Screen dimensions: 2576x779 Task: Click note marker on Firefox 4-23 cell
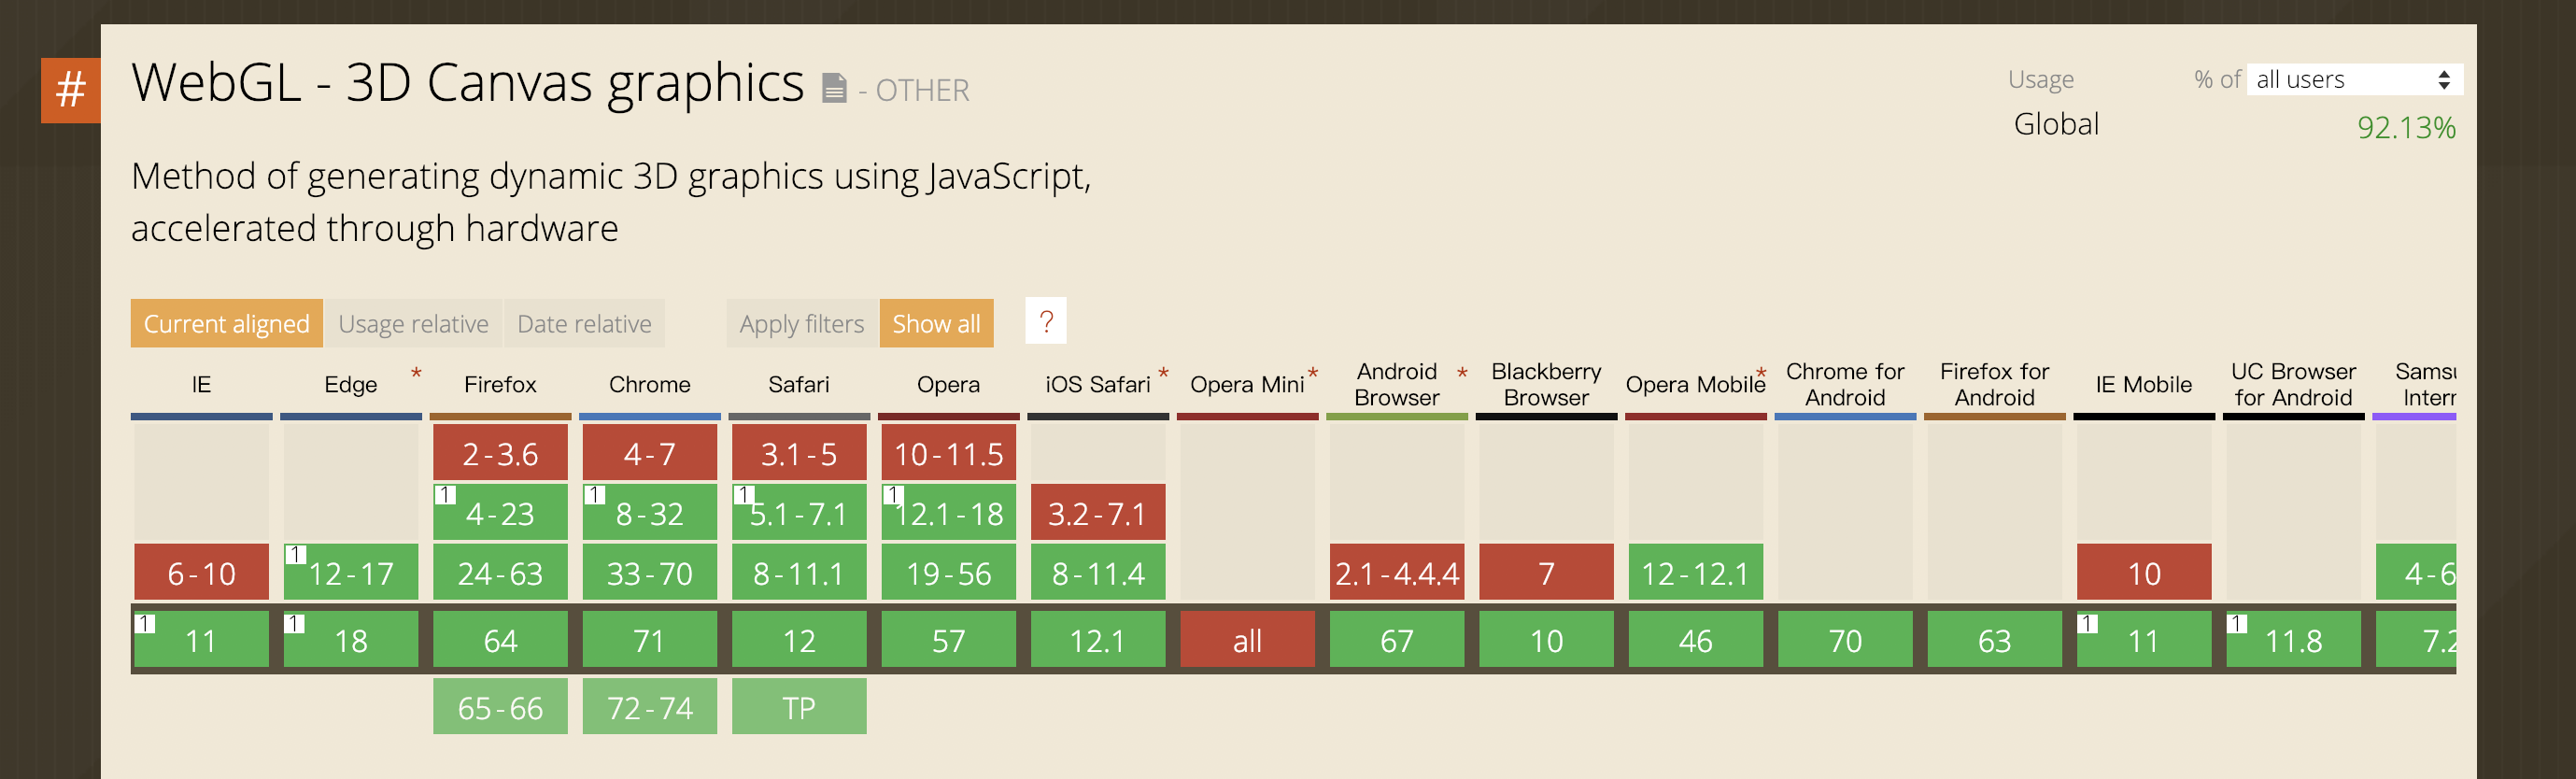[445, 495]
